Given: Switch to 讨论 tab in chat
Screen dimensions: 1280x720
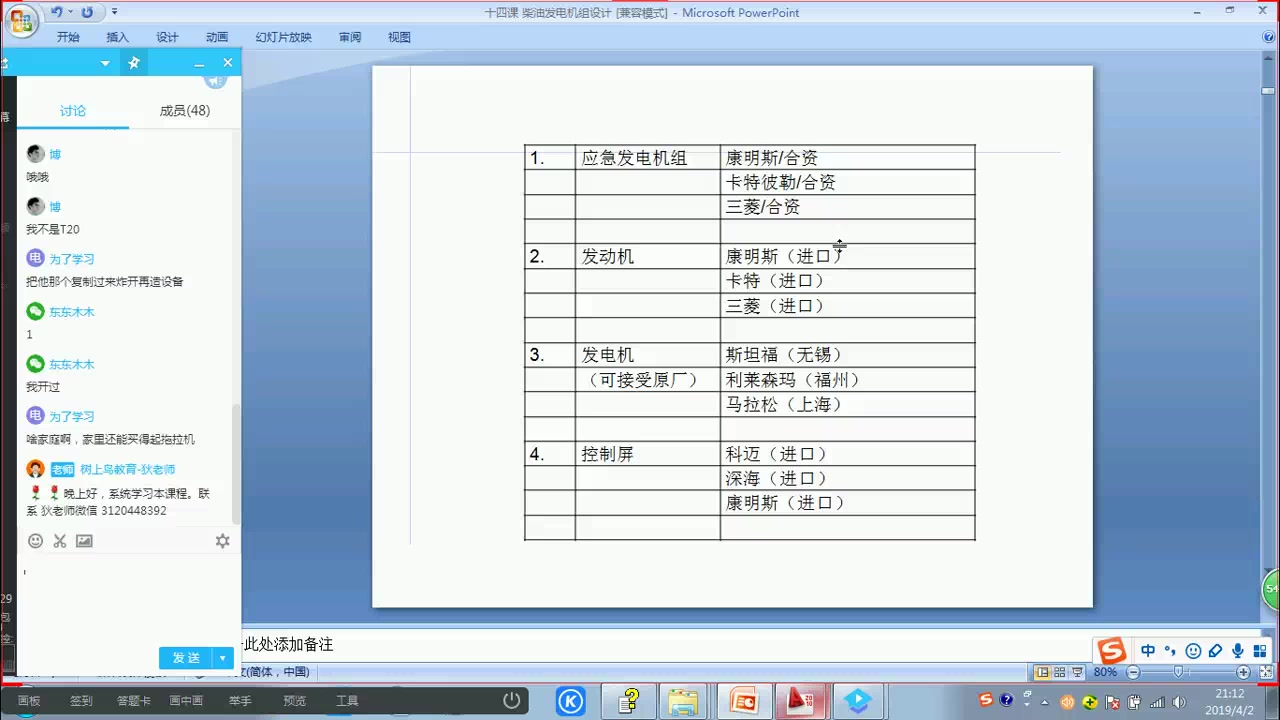Looking at the screenshot, I should [x=73, y=111].
